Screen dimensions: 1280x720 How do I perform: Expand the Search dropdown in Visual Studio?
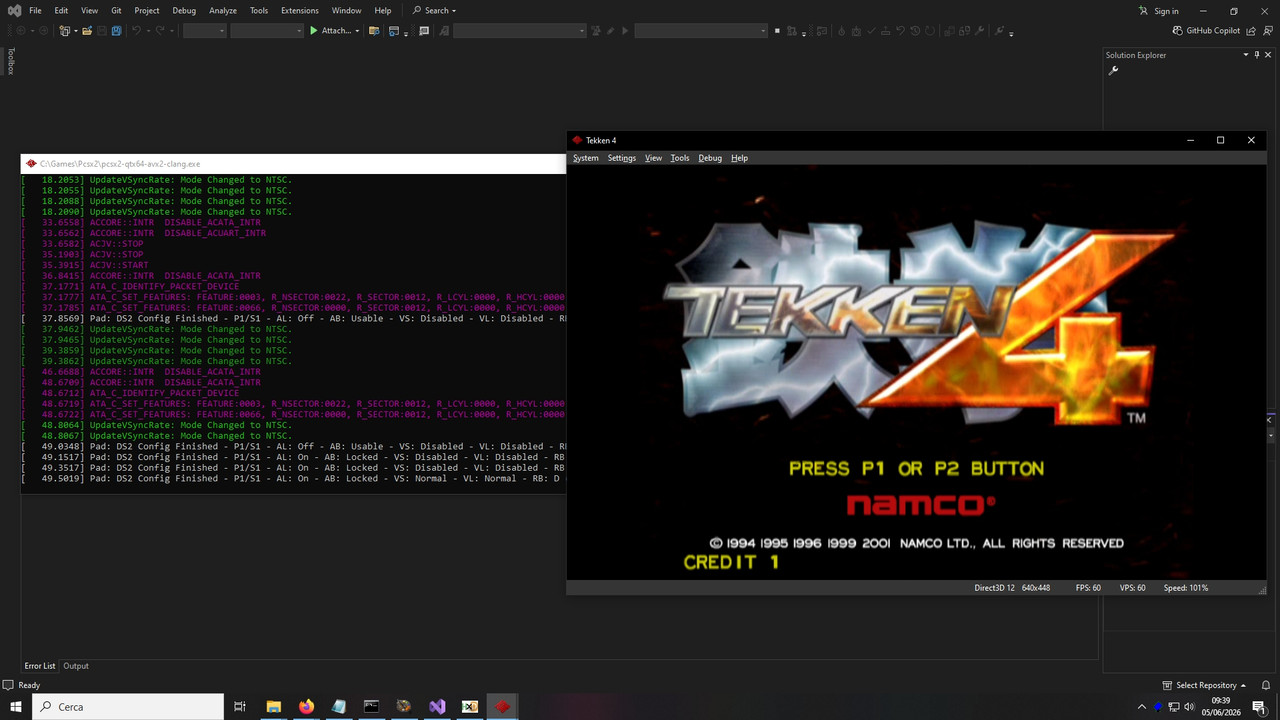pyautogui.click(x=454, y=11)
